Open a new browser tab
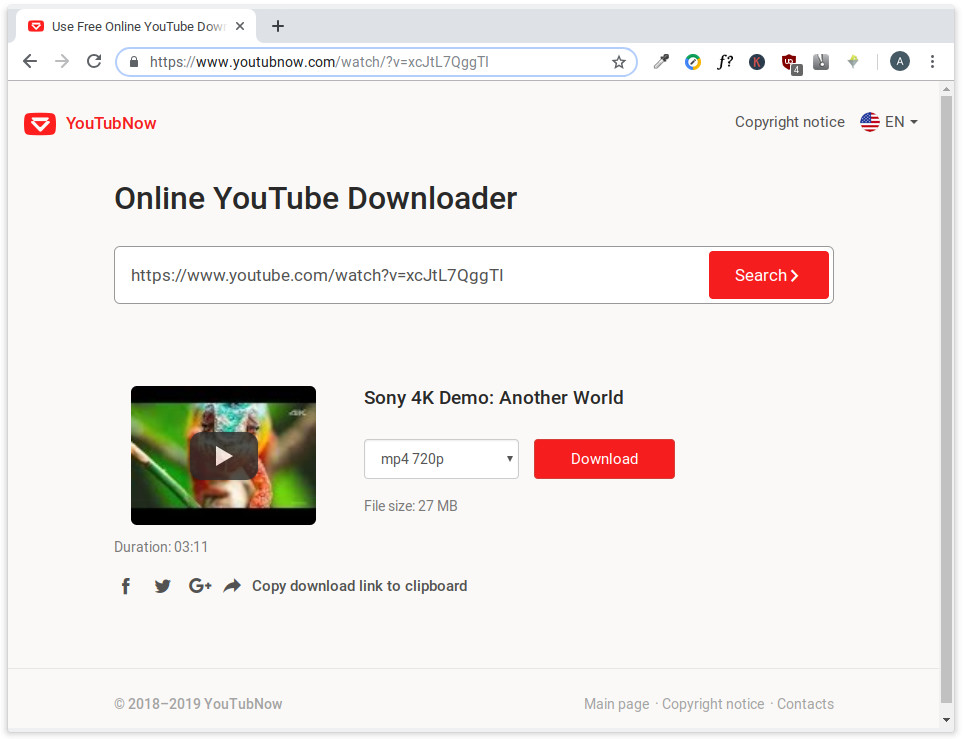Image resolution: width=964 pixels, height=739 pixels. (x=278, y=26)
